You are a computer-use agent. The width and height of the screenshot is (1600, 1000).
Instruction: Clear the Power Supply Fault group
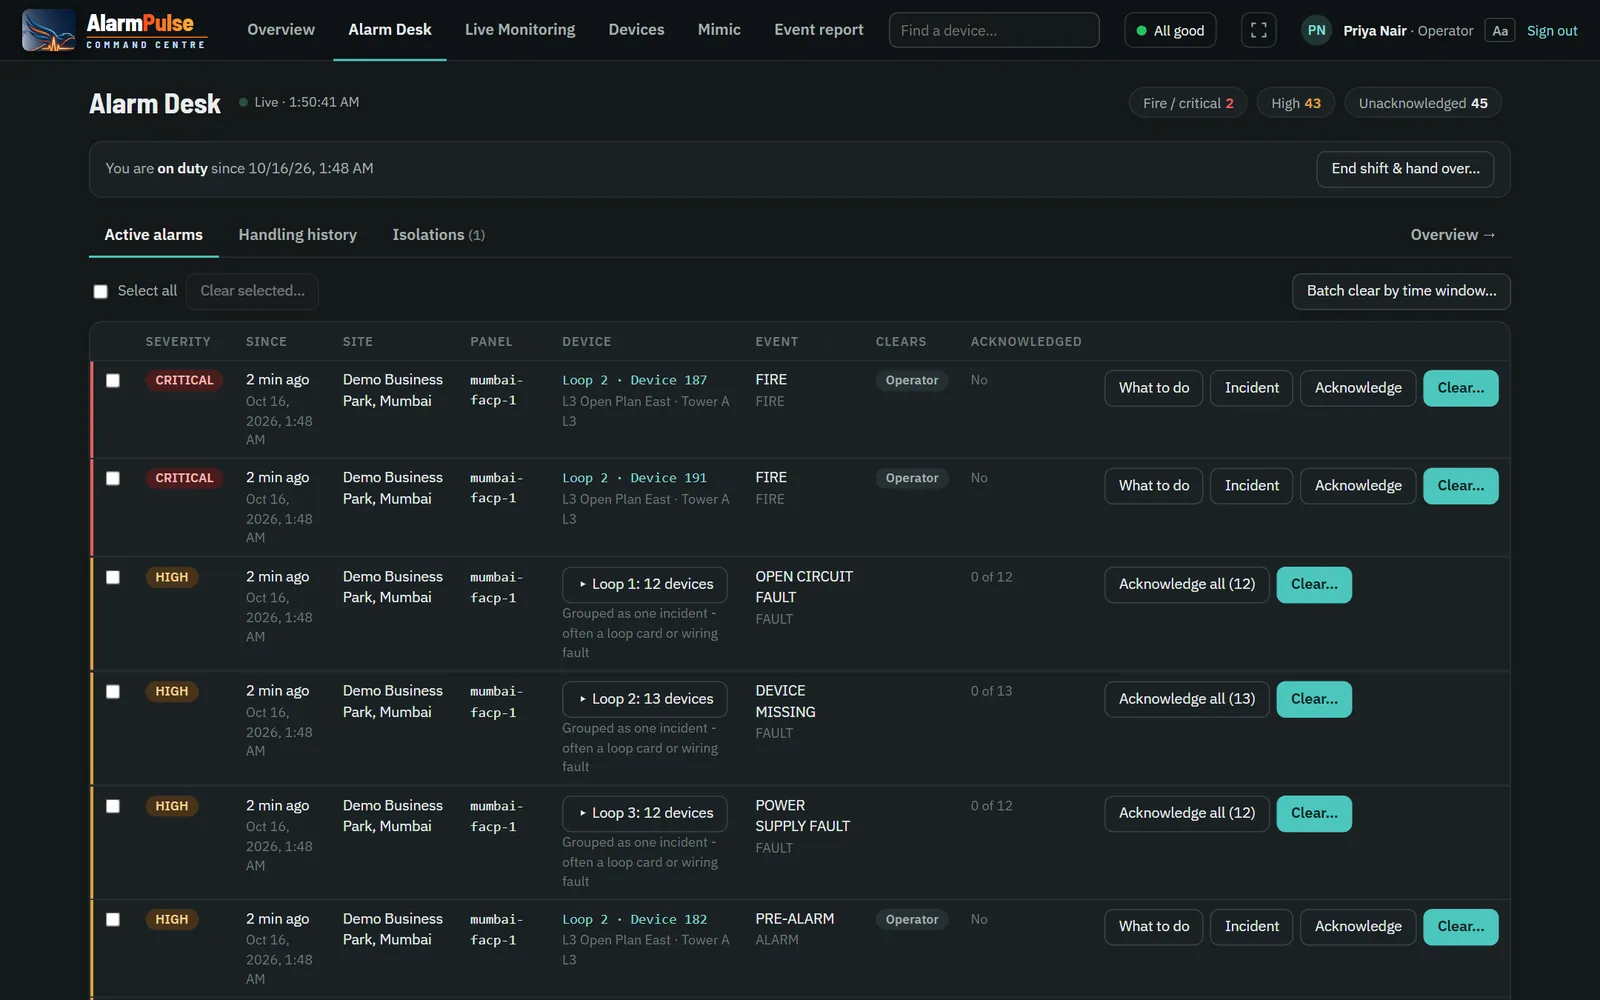point(1314,813)
